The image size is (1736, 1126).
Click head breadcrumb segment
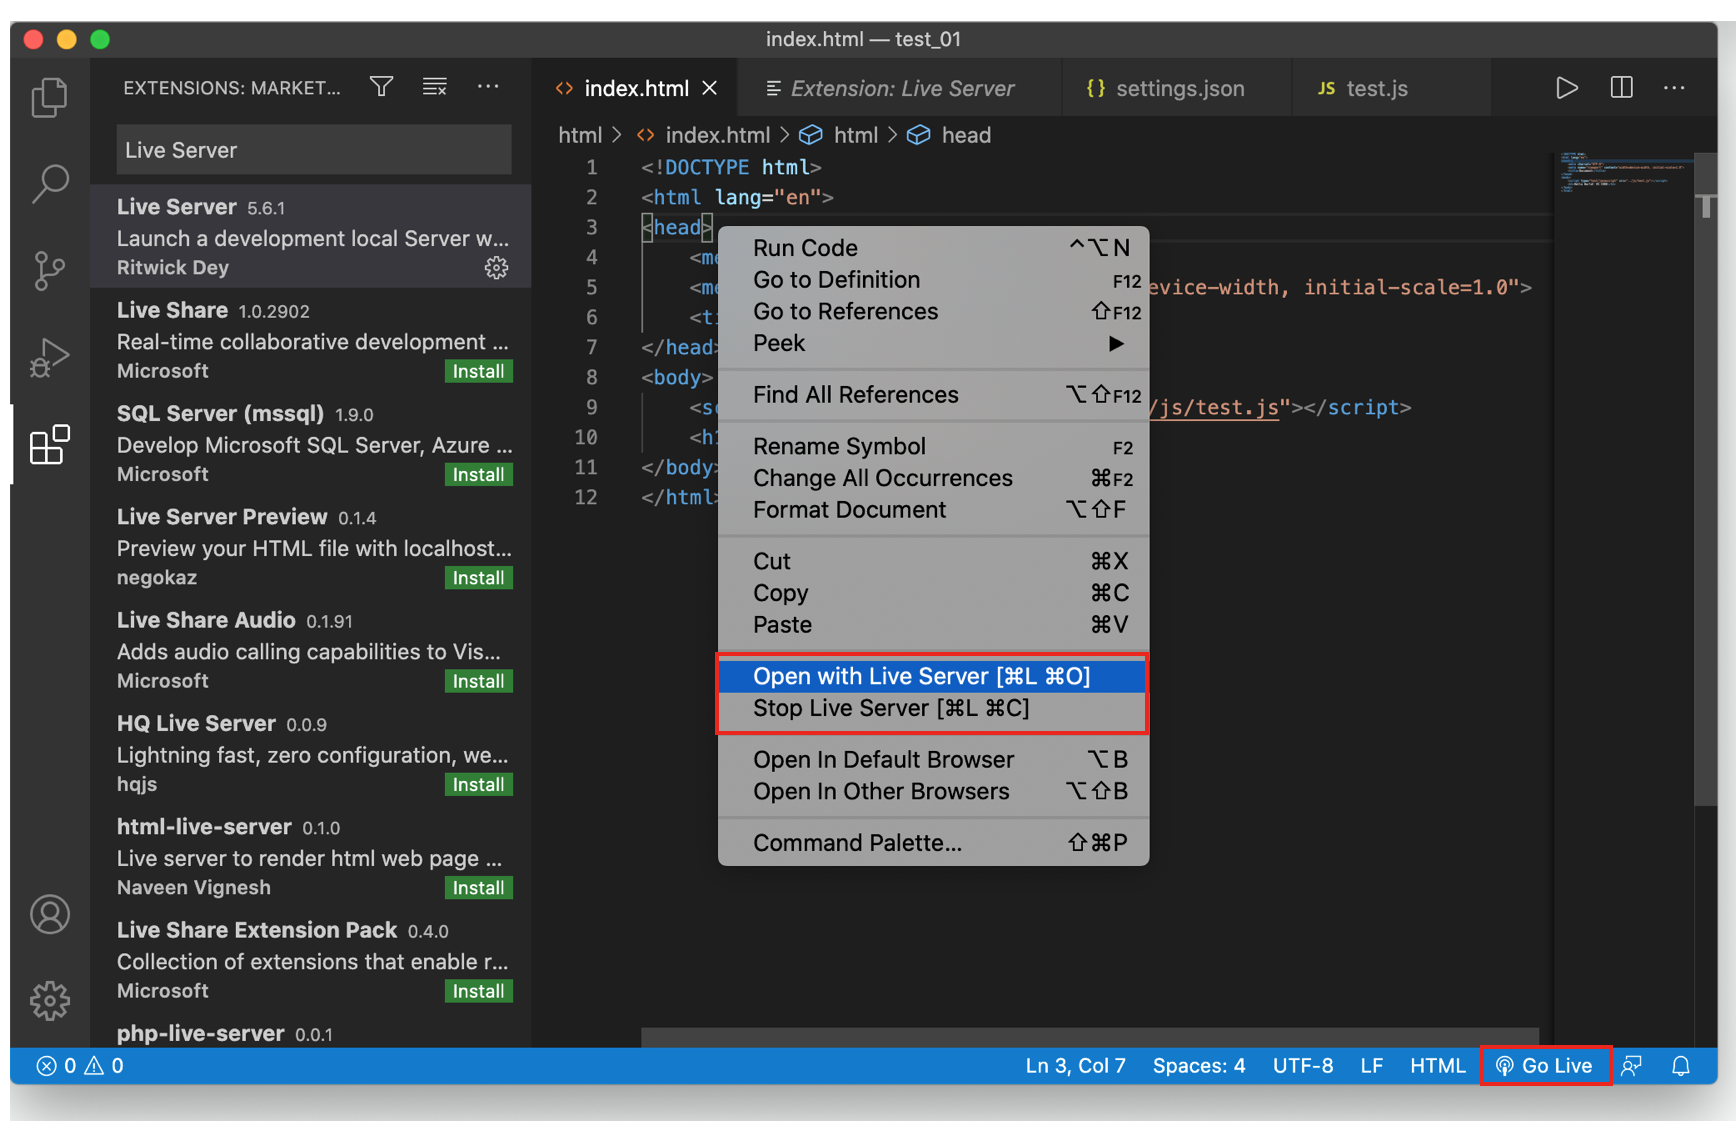pos(949,135)
